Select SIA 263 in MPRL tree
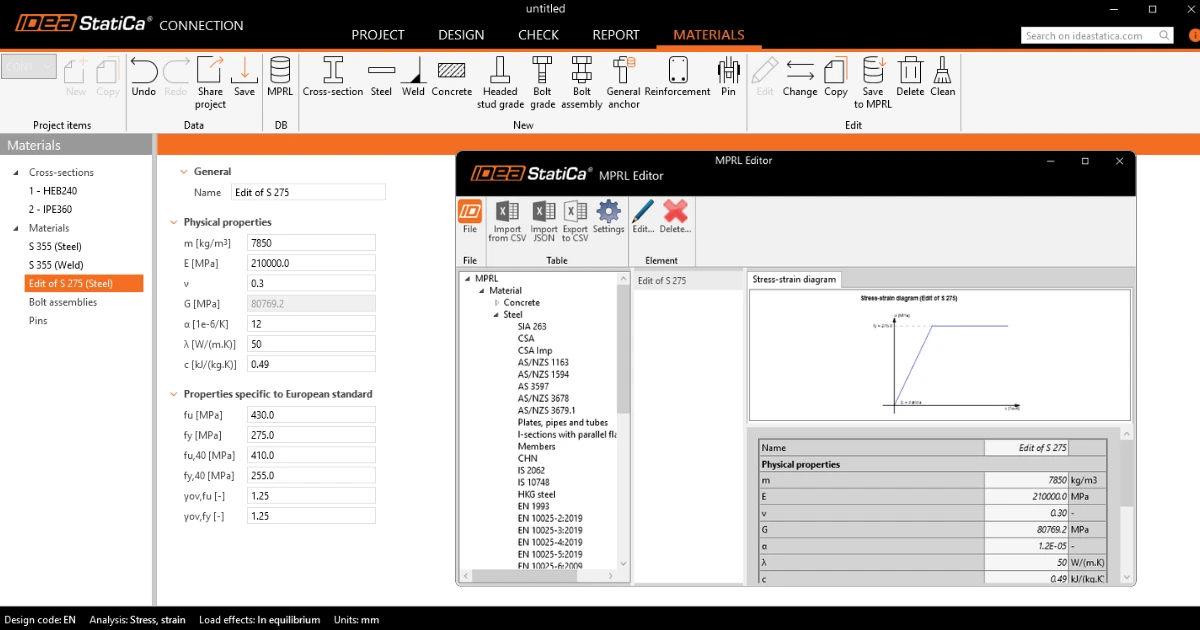The width and height of the screenshot is (1200, 630). click(532, 327)
